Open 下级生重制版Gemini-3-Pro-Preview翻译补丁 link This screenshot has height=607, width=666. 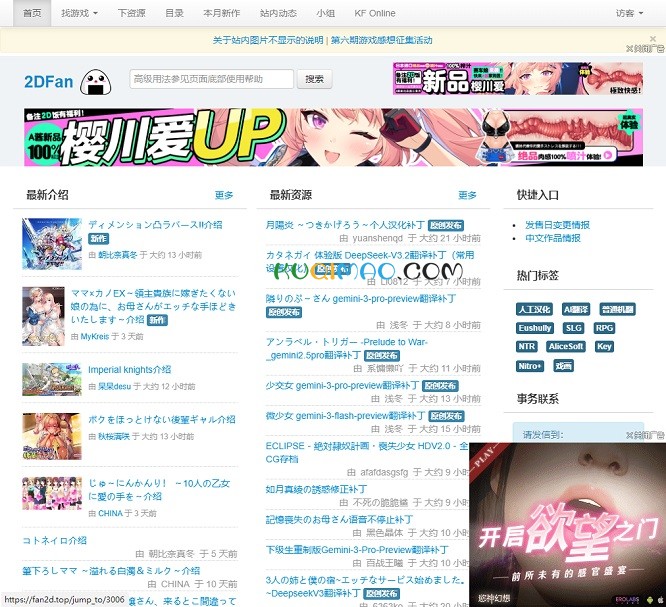click(357, 550)
